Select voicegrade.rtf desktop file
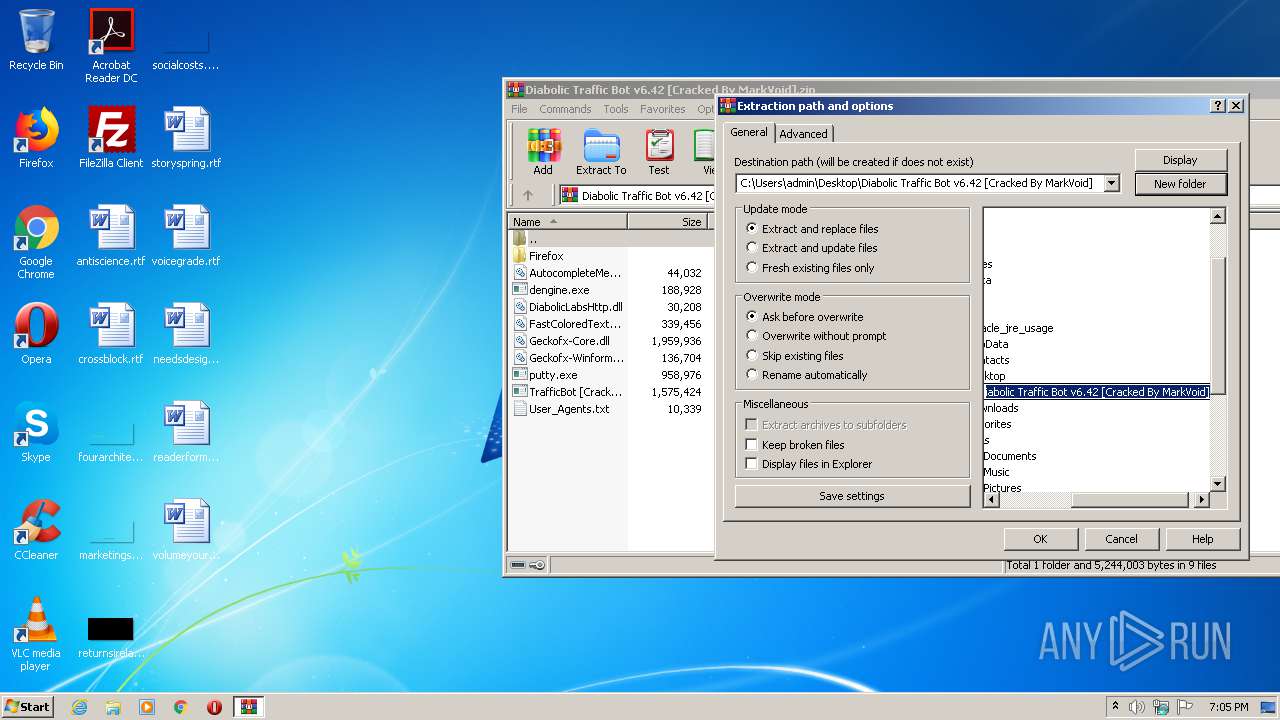 coord(186,236)
